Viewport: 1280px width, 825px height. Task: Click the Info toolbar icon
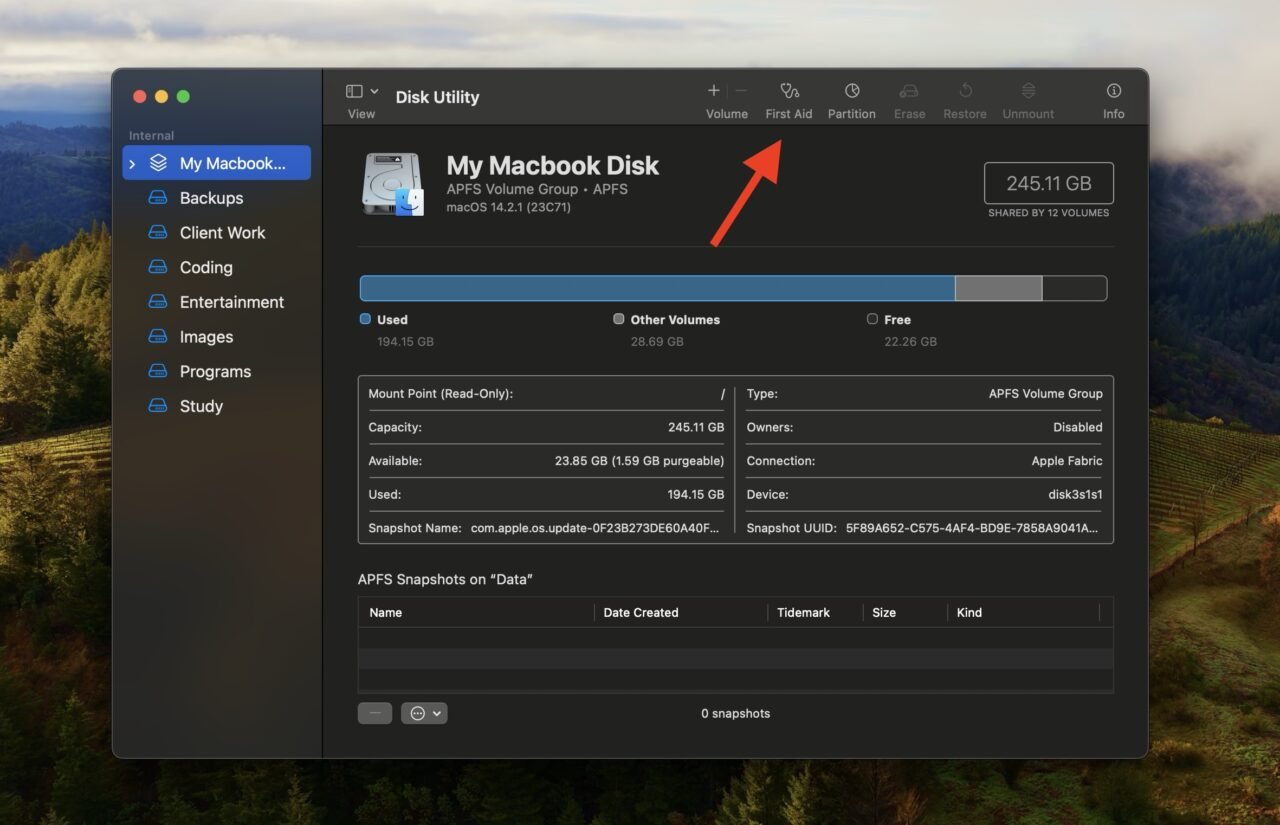click(x=1113, y=92)
